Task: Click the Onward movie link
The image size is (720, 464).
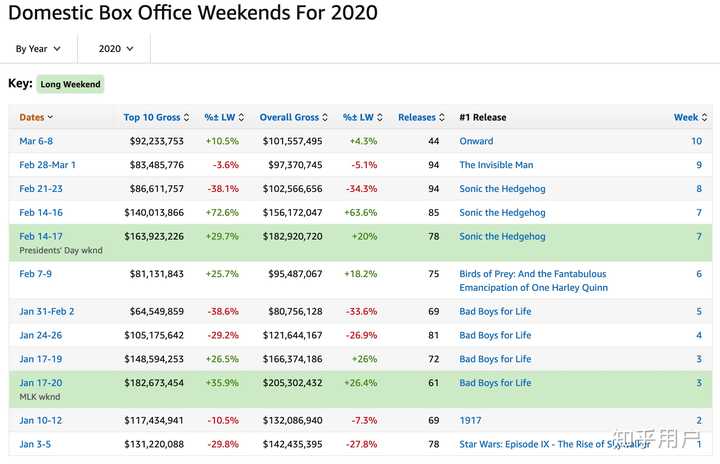Action: 476,141
